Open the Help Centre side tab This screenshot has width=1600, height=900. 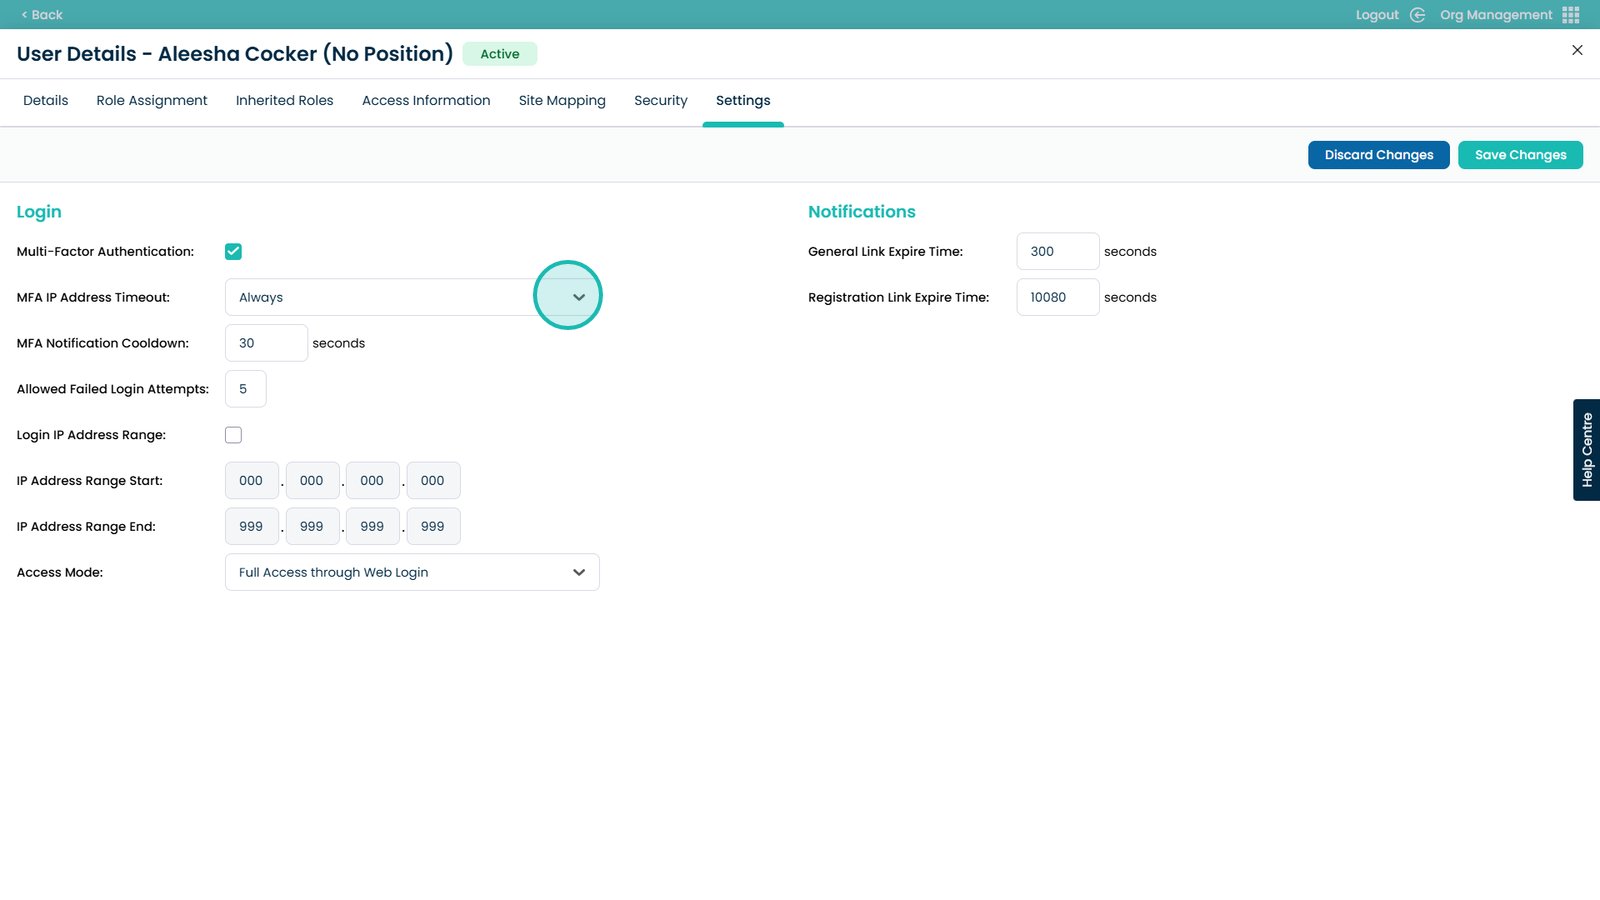(1586, 450)
